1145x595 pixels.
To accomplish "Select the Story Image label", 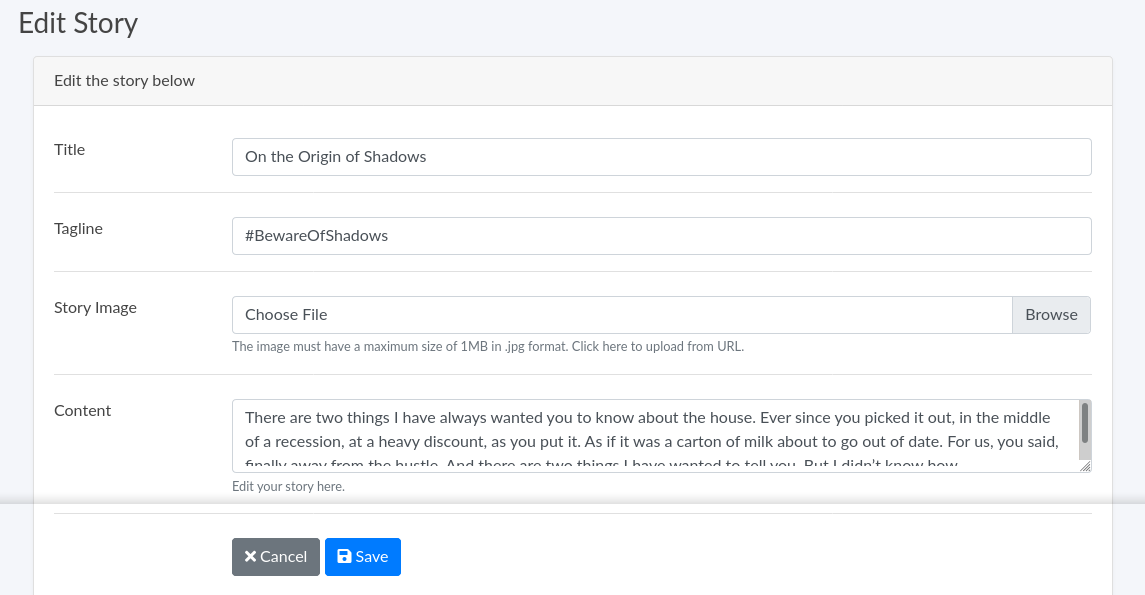I will click(x=95, y=308).
